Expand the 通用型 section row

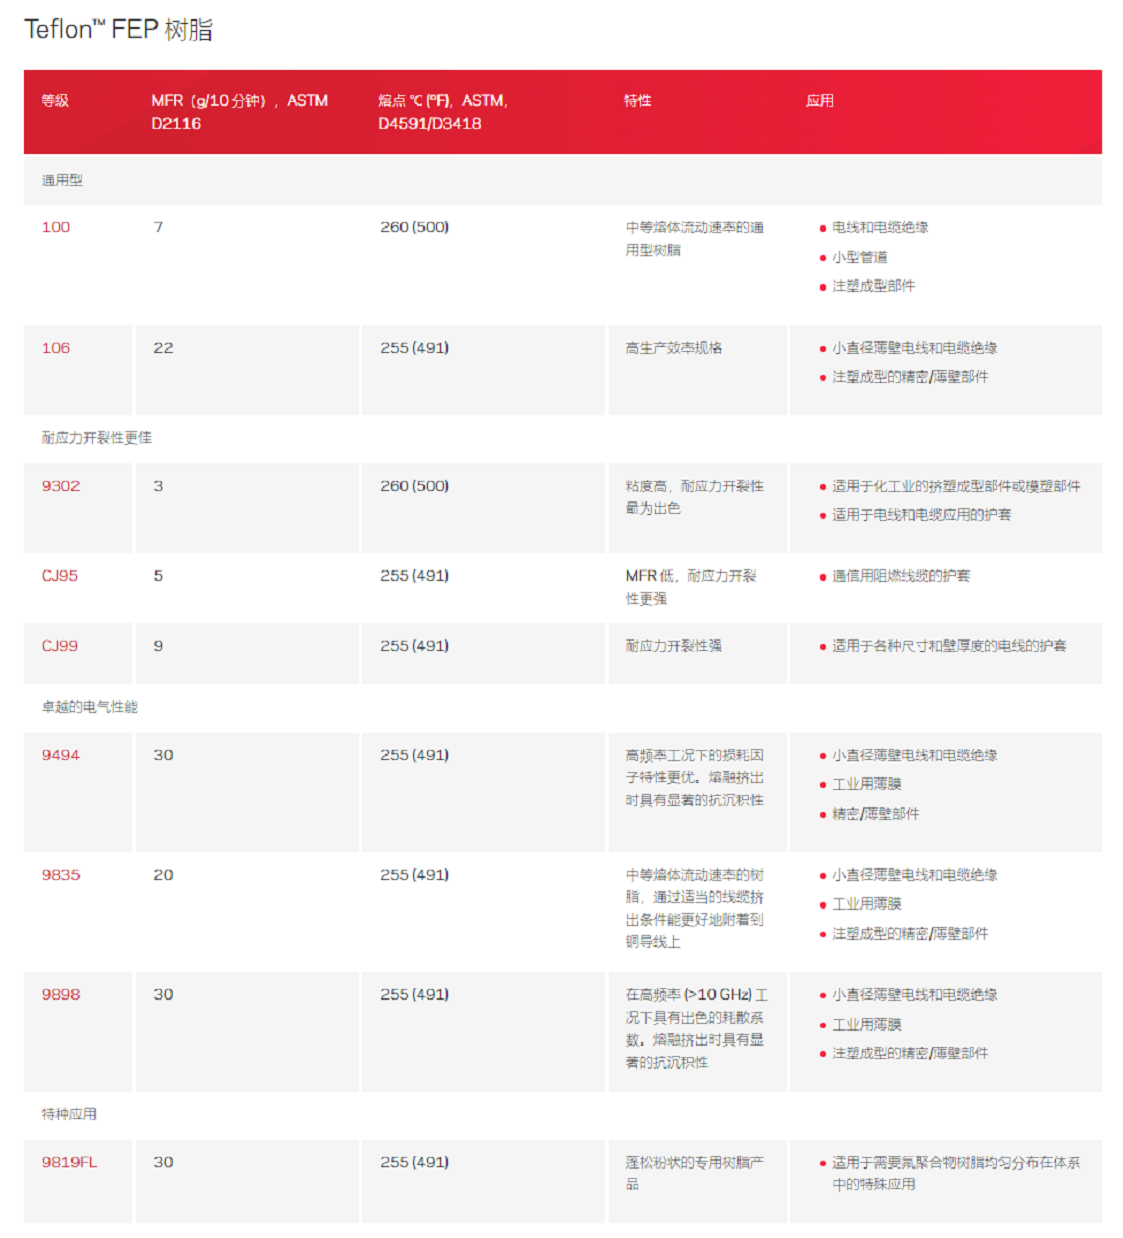coord(54,180)
